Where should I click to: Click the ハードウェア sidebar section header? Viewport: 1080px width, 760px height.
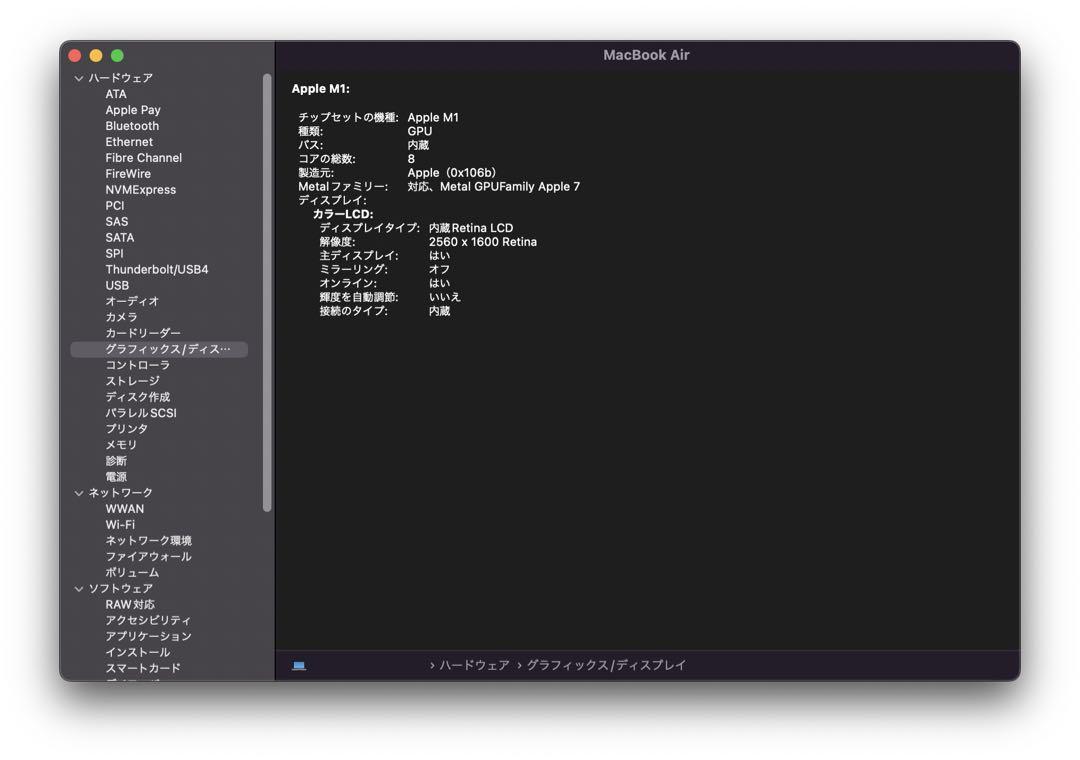pos(121,79)
